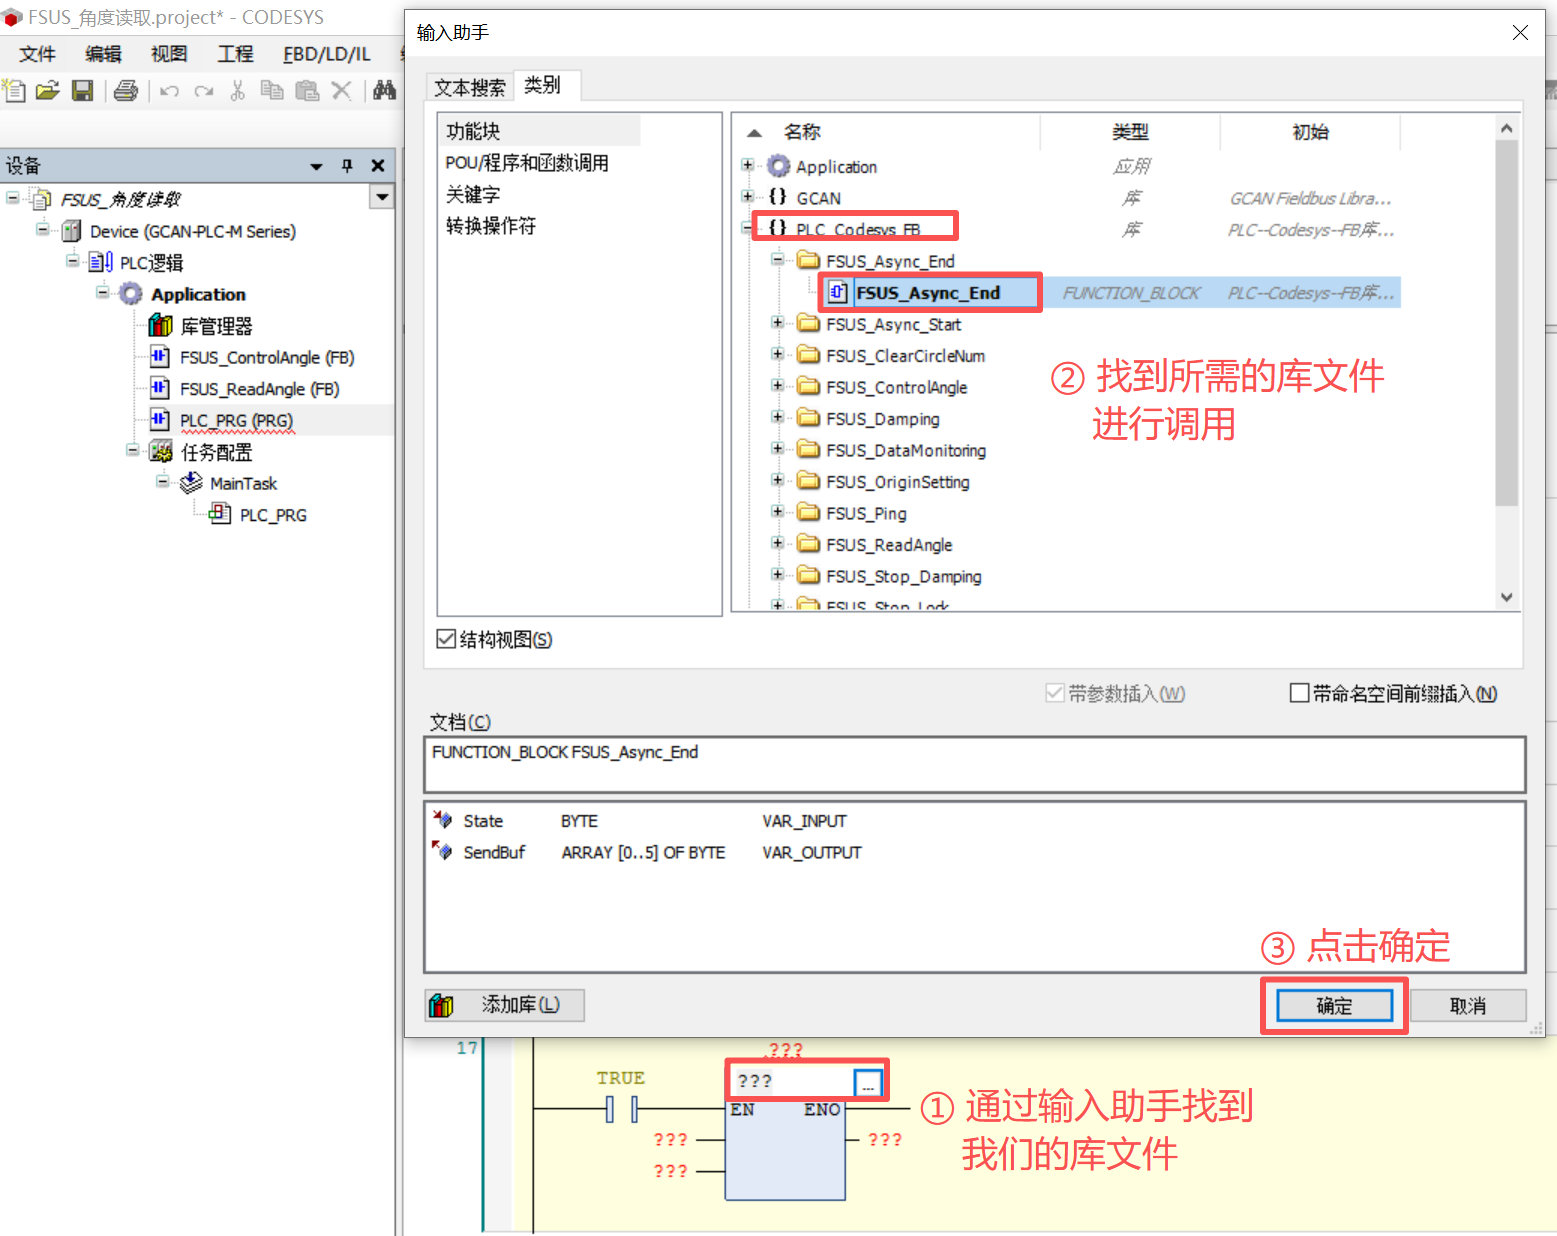Click the Save icon in toolbar
1557x1236 pixels.
coord(83,91)
